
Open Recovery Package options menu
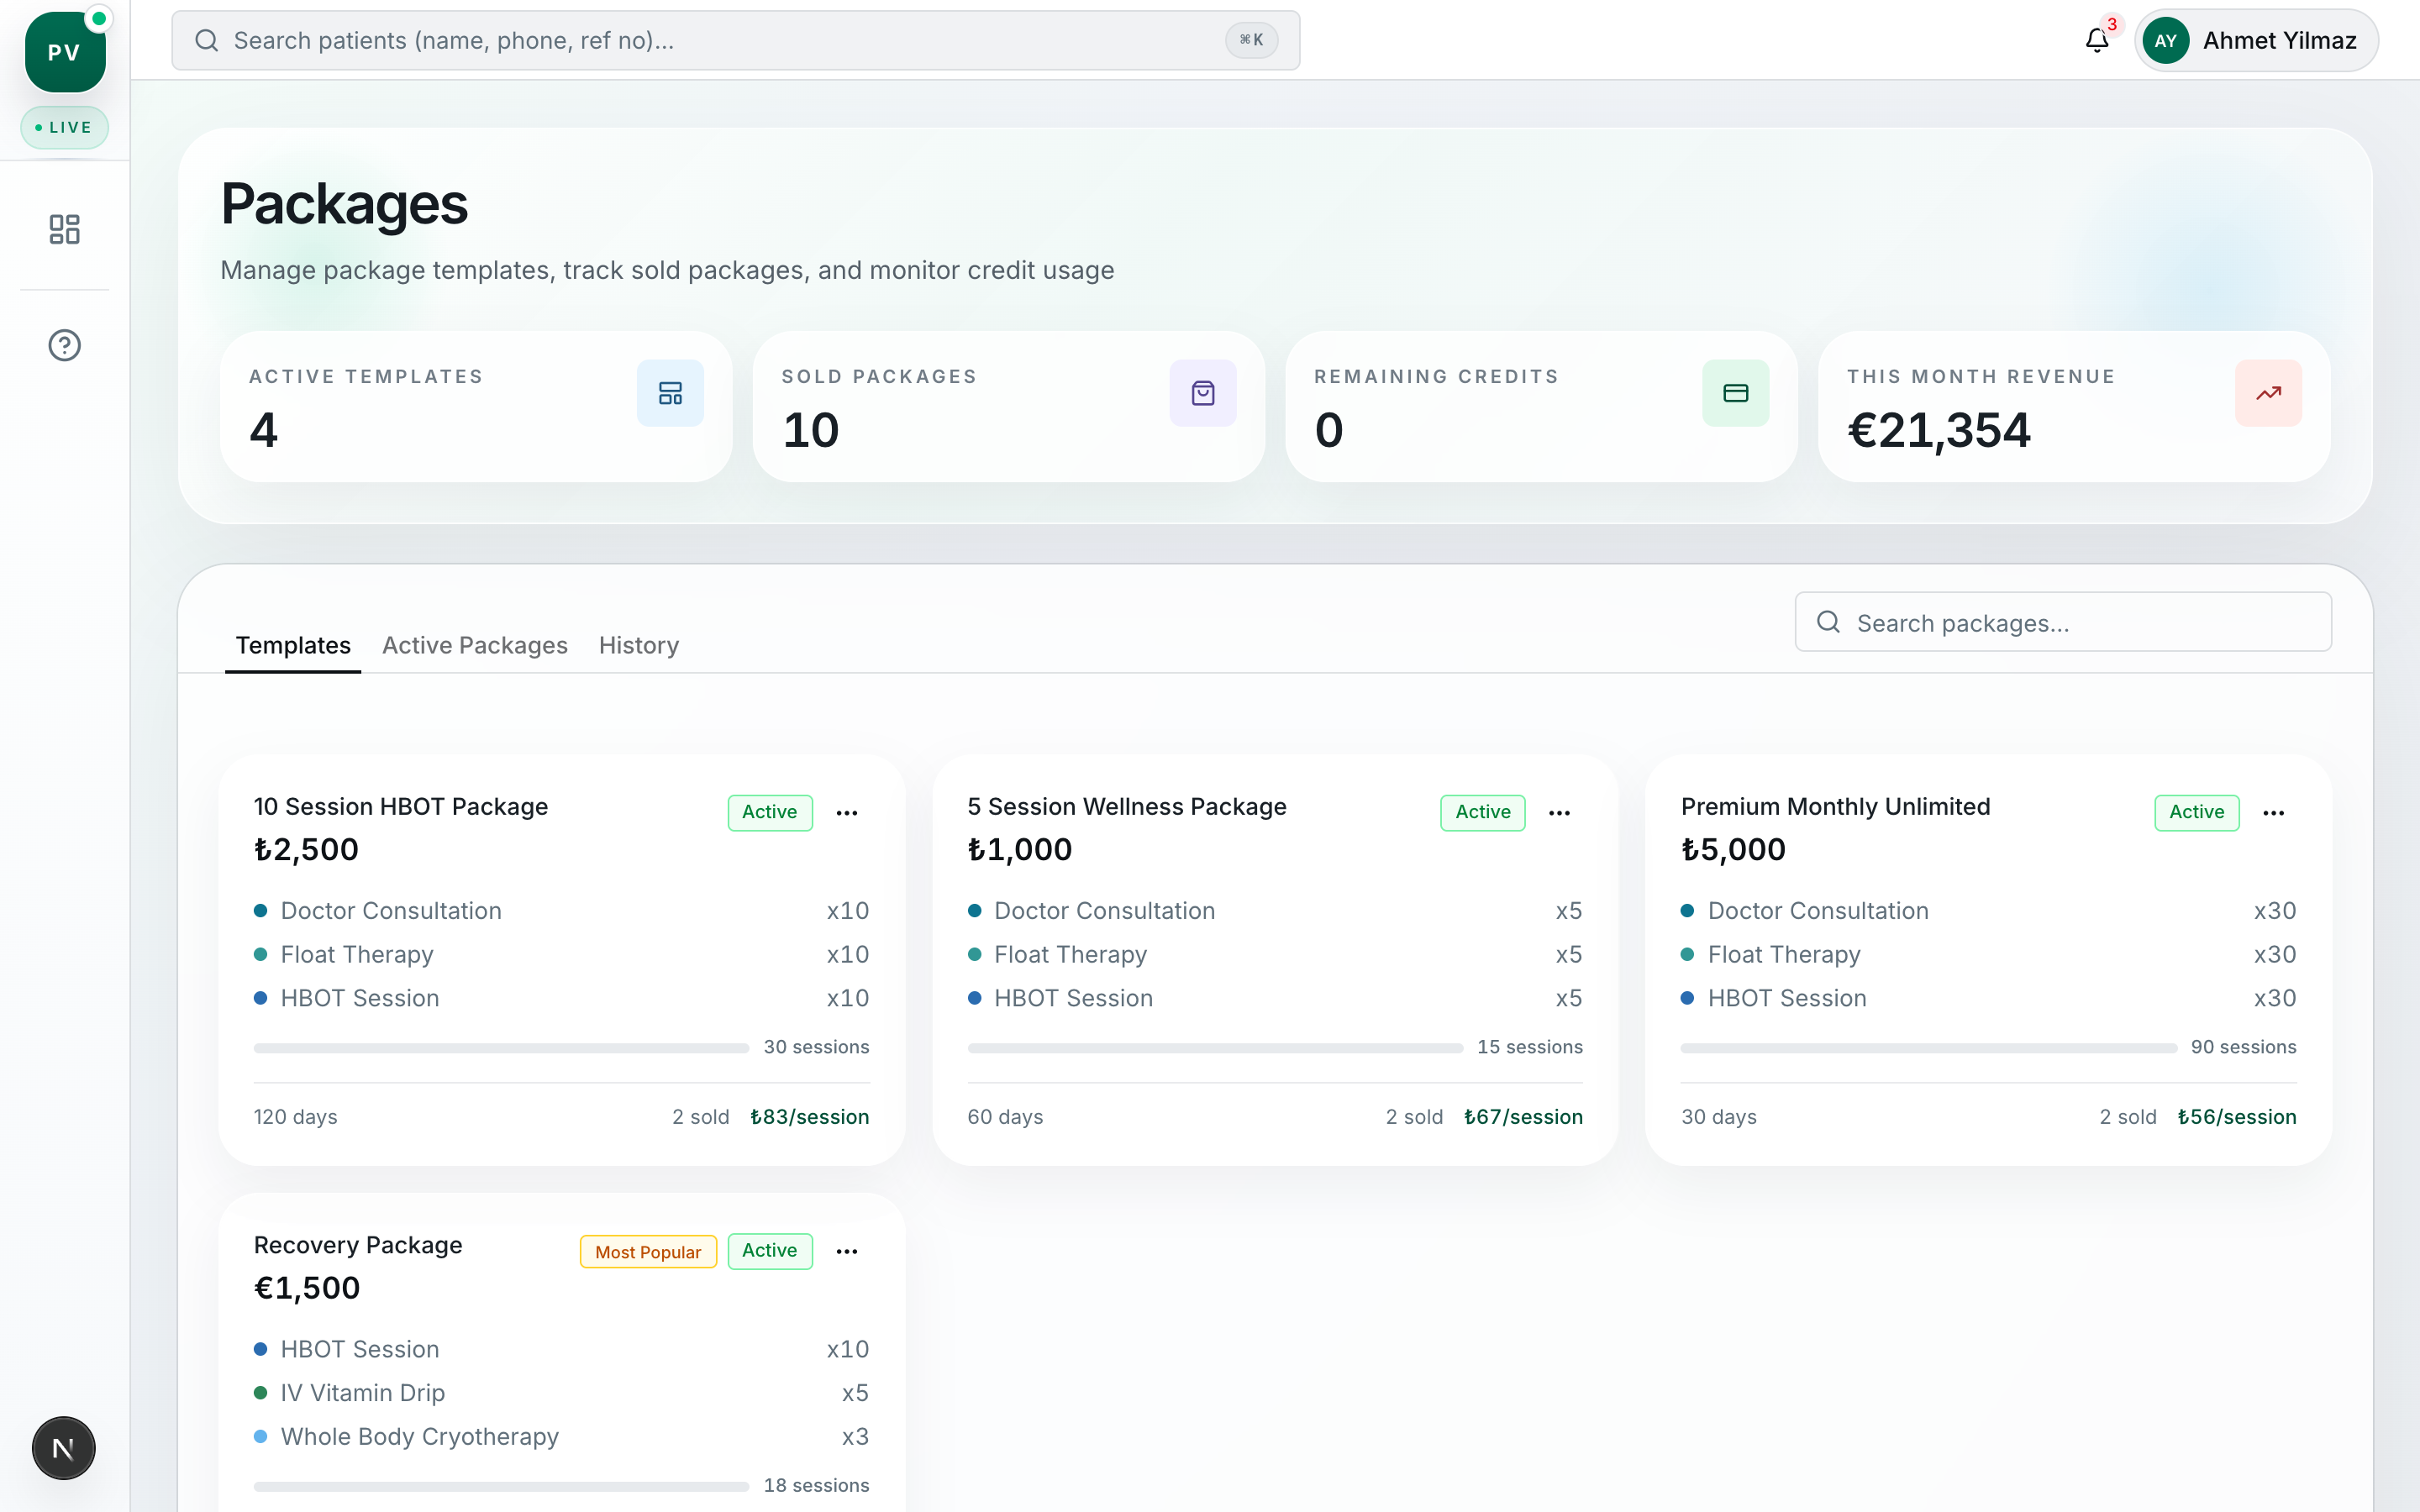(x=847, y=1251)
